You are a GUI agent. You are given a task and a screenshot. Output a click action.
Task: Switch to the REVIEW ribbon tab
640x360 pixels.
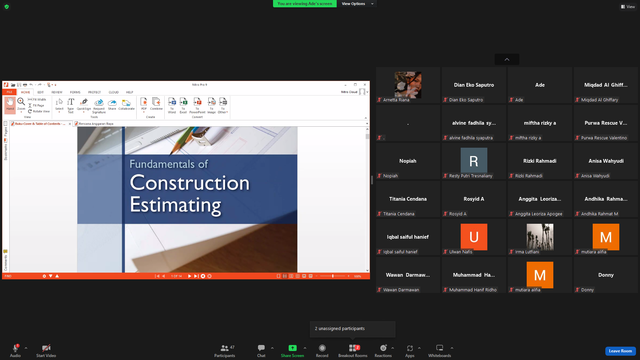[x=57, y=92]
